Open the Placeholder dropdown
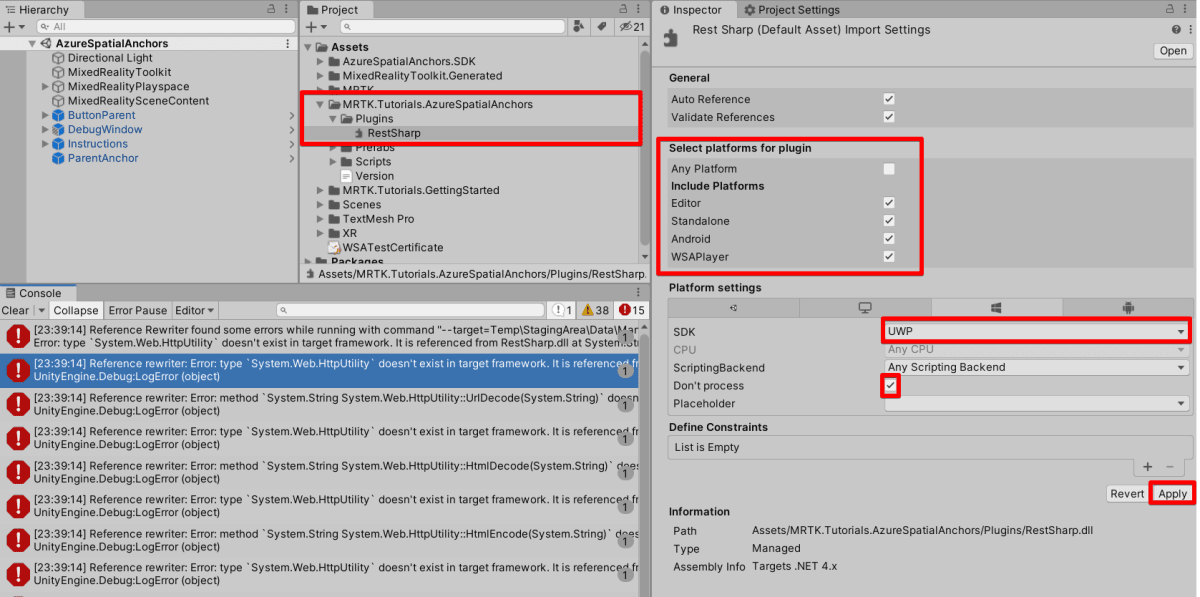The height and width of the screenshot is (597, 1200). (x=1037, y=404)
